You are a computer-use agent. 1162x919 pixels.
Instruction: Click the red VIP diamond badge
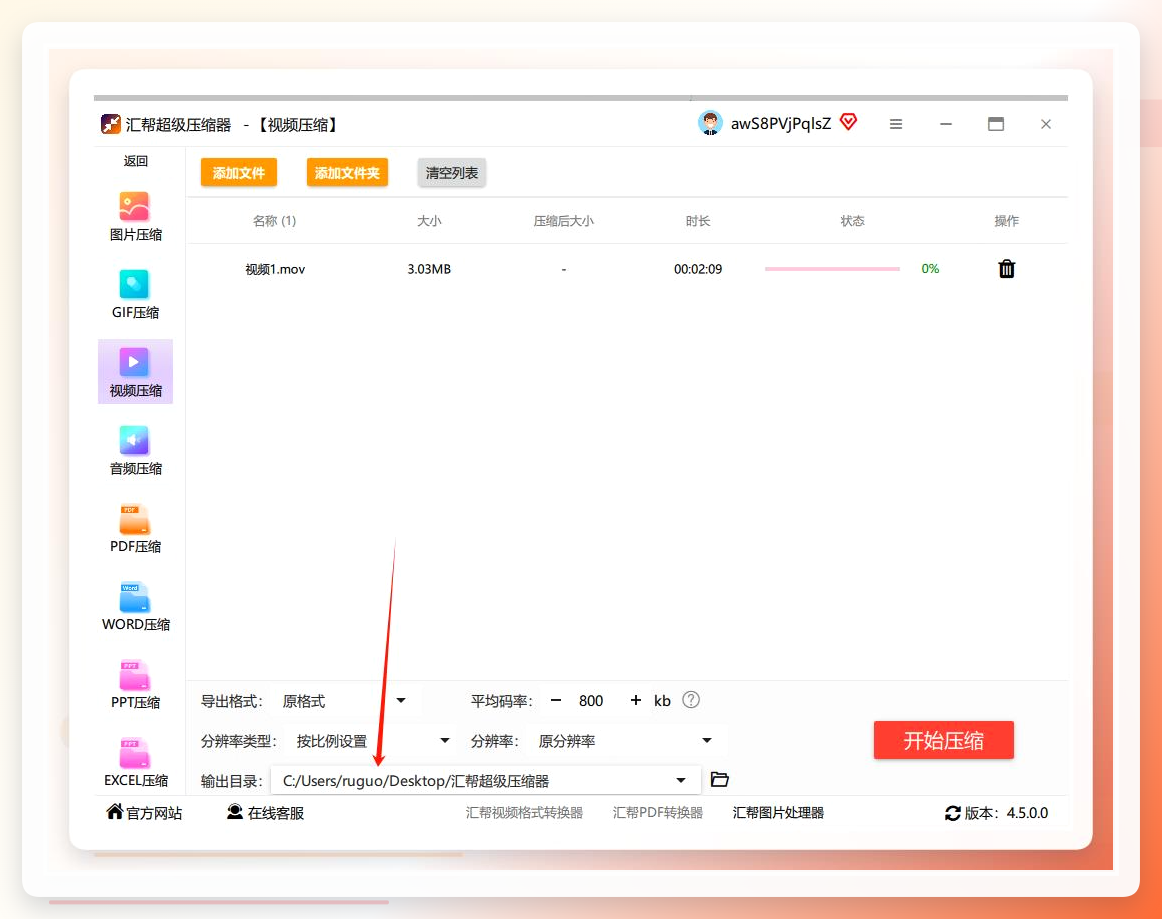point(849,122)
